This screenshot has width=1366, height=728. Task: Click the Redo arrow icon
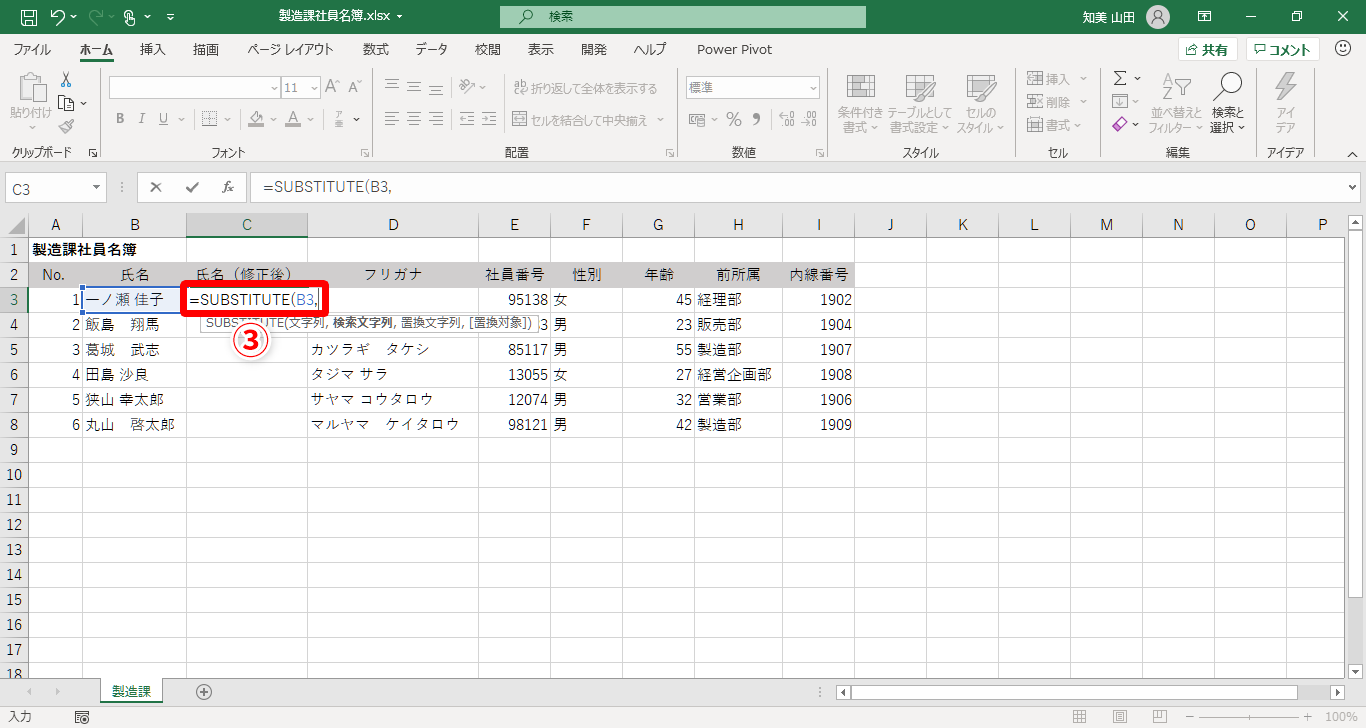95,17
